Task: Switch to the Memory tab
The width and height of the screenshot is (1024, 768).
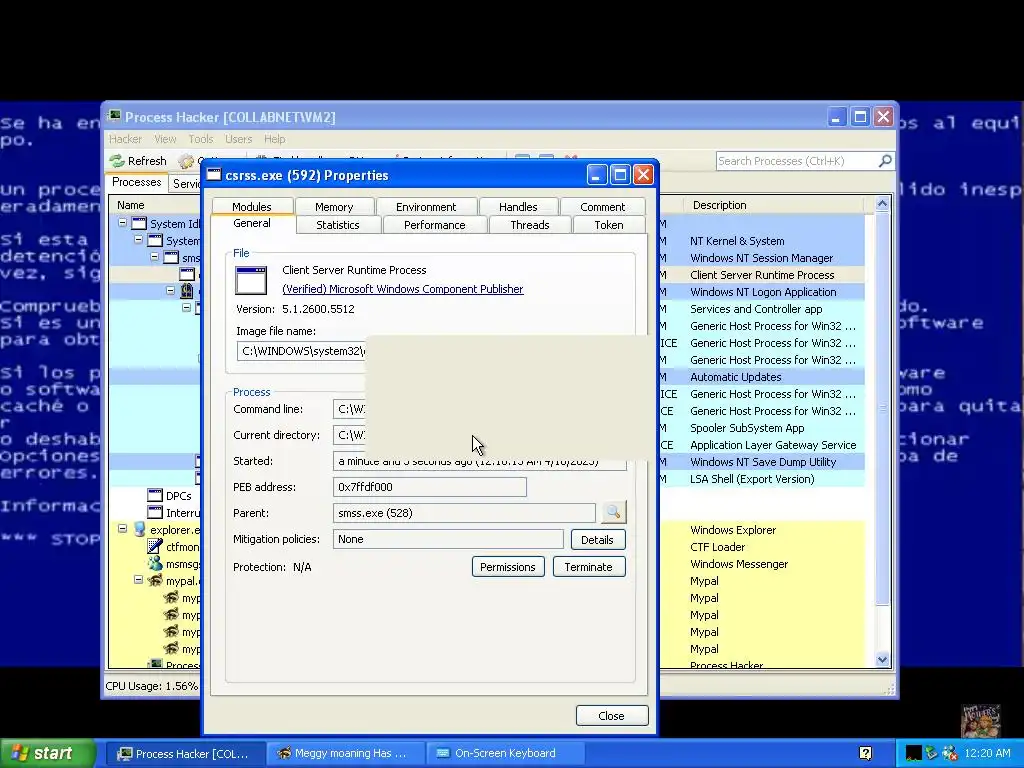Action: [x=334, y=206]
